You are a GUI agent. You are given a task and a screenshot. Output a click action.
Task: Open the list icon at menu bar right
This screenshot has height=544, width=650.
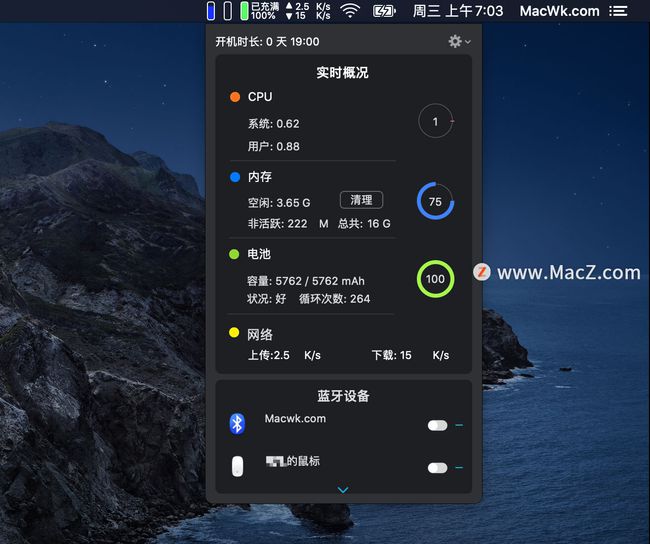click(x=619, y=11)
